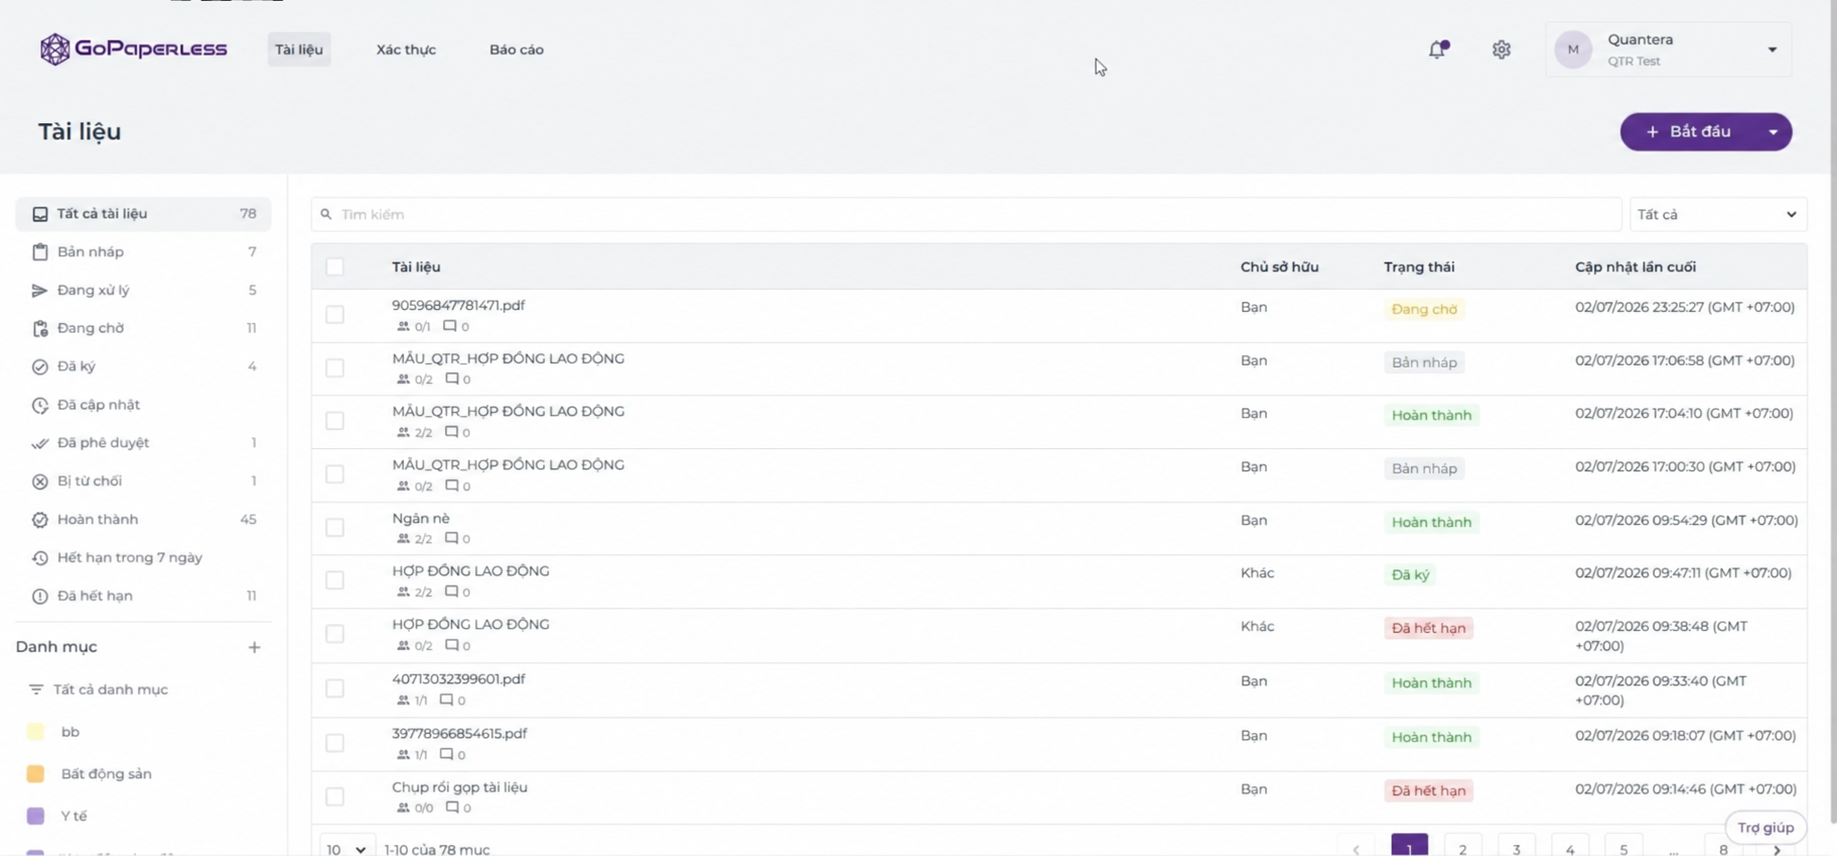Select the orange Bất động sản swatch
The height and width of the screenshot is (856, 1837).
pyautogui.click(x=36, y=774)
